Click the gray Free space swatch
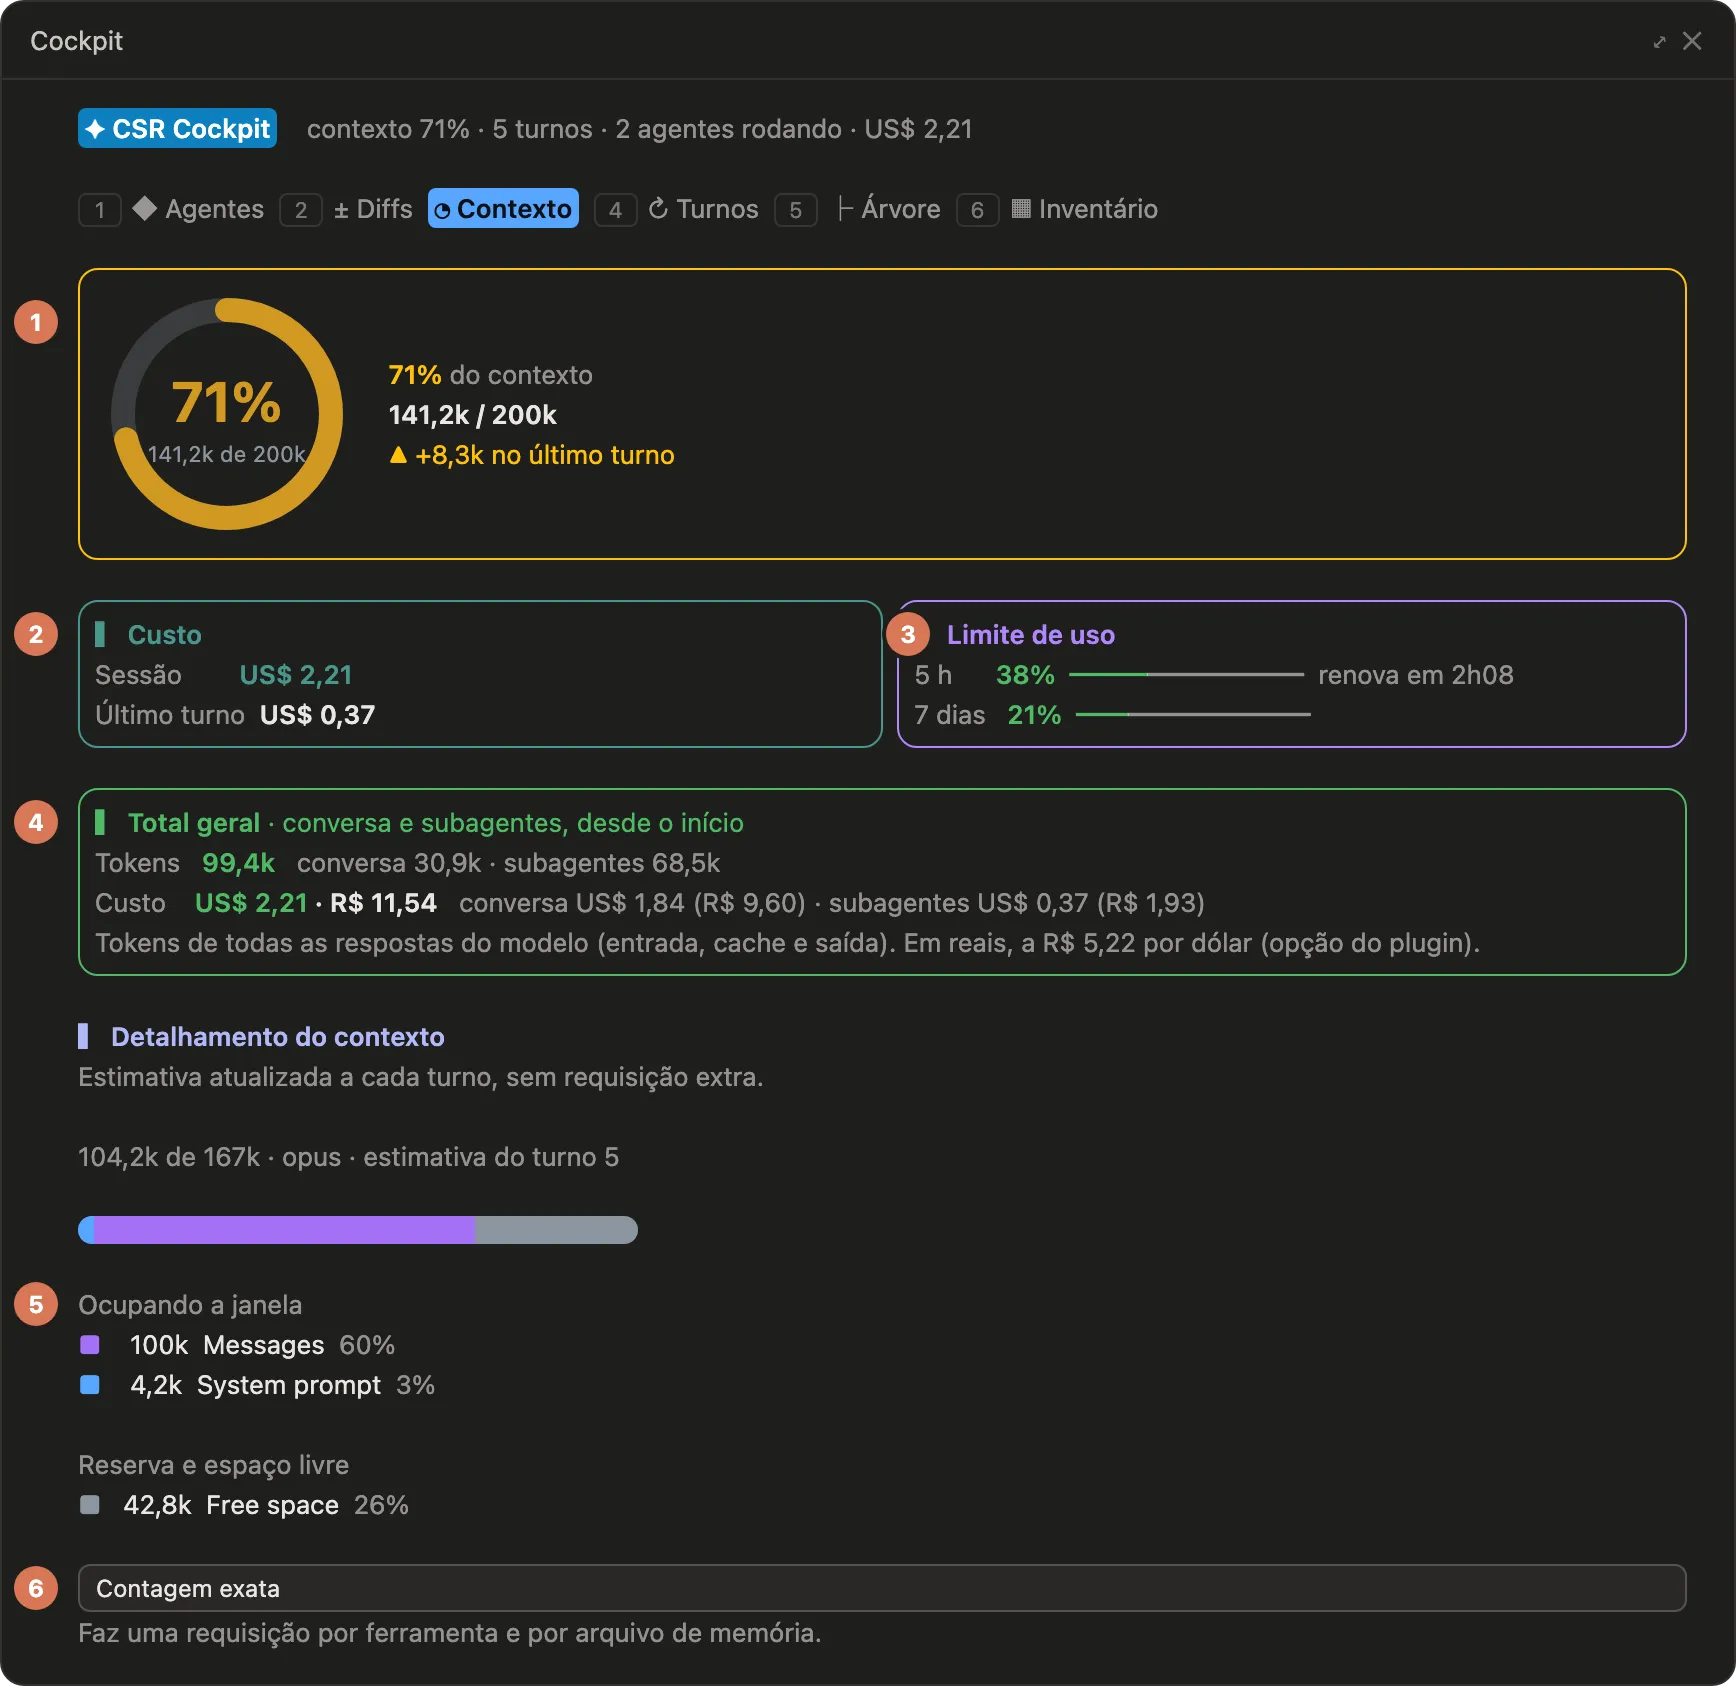The image size is (1736, 1686). (90, 1505)
